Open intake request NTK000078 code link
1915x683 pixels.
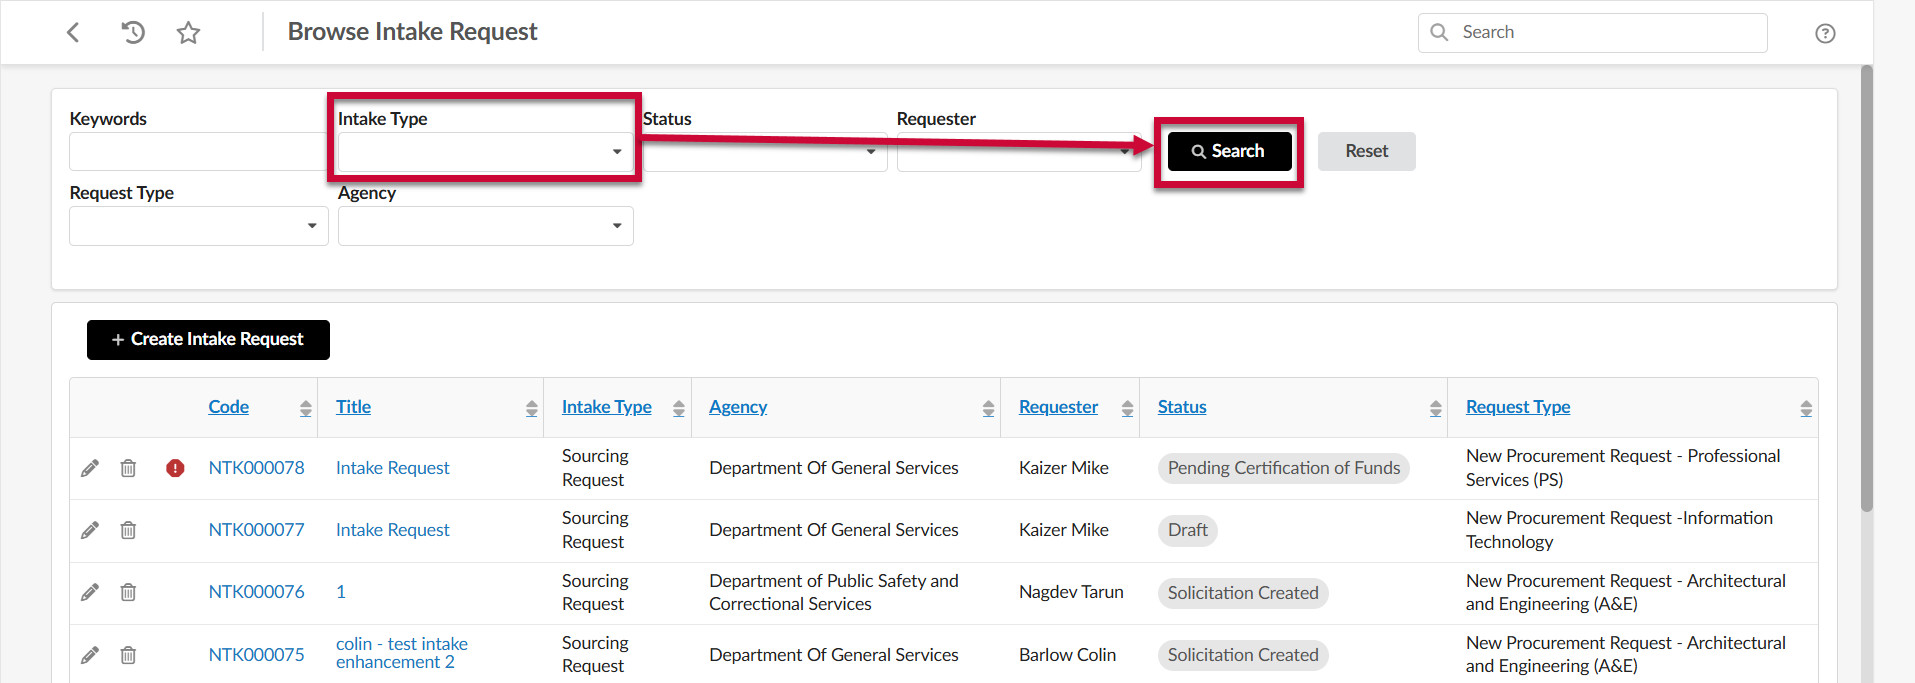coord(256,468)
